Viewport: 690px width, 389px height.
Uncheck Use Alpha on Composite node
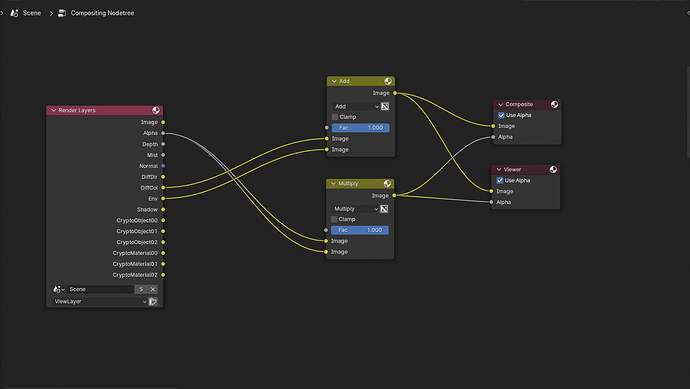(x=501, y=115)
